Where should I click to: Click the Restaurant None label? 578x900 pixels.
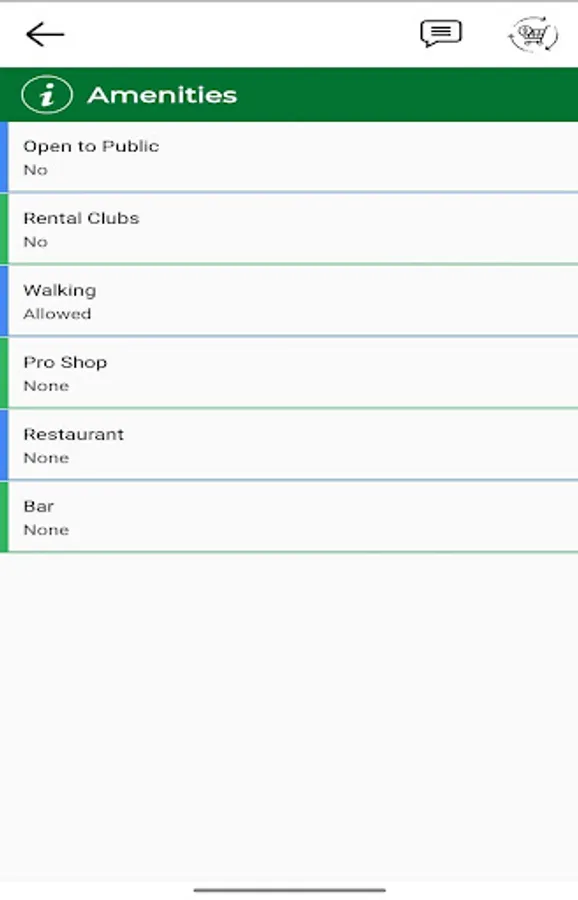pos(46,457)
